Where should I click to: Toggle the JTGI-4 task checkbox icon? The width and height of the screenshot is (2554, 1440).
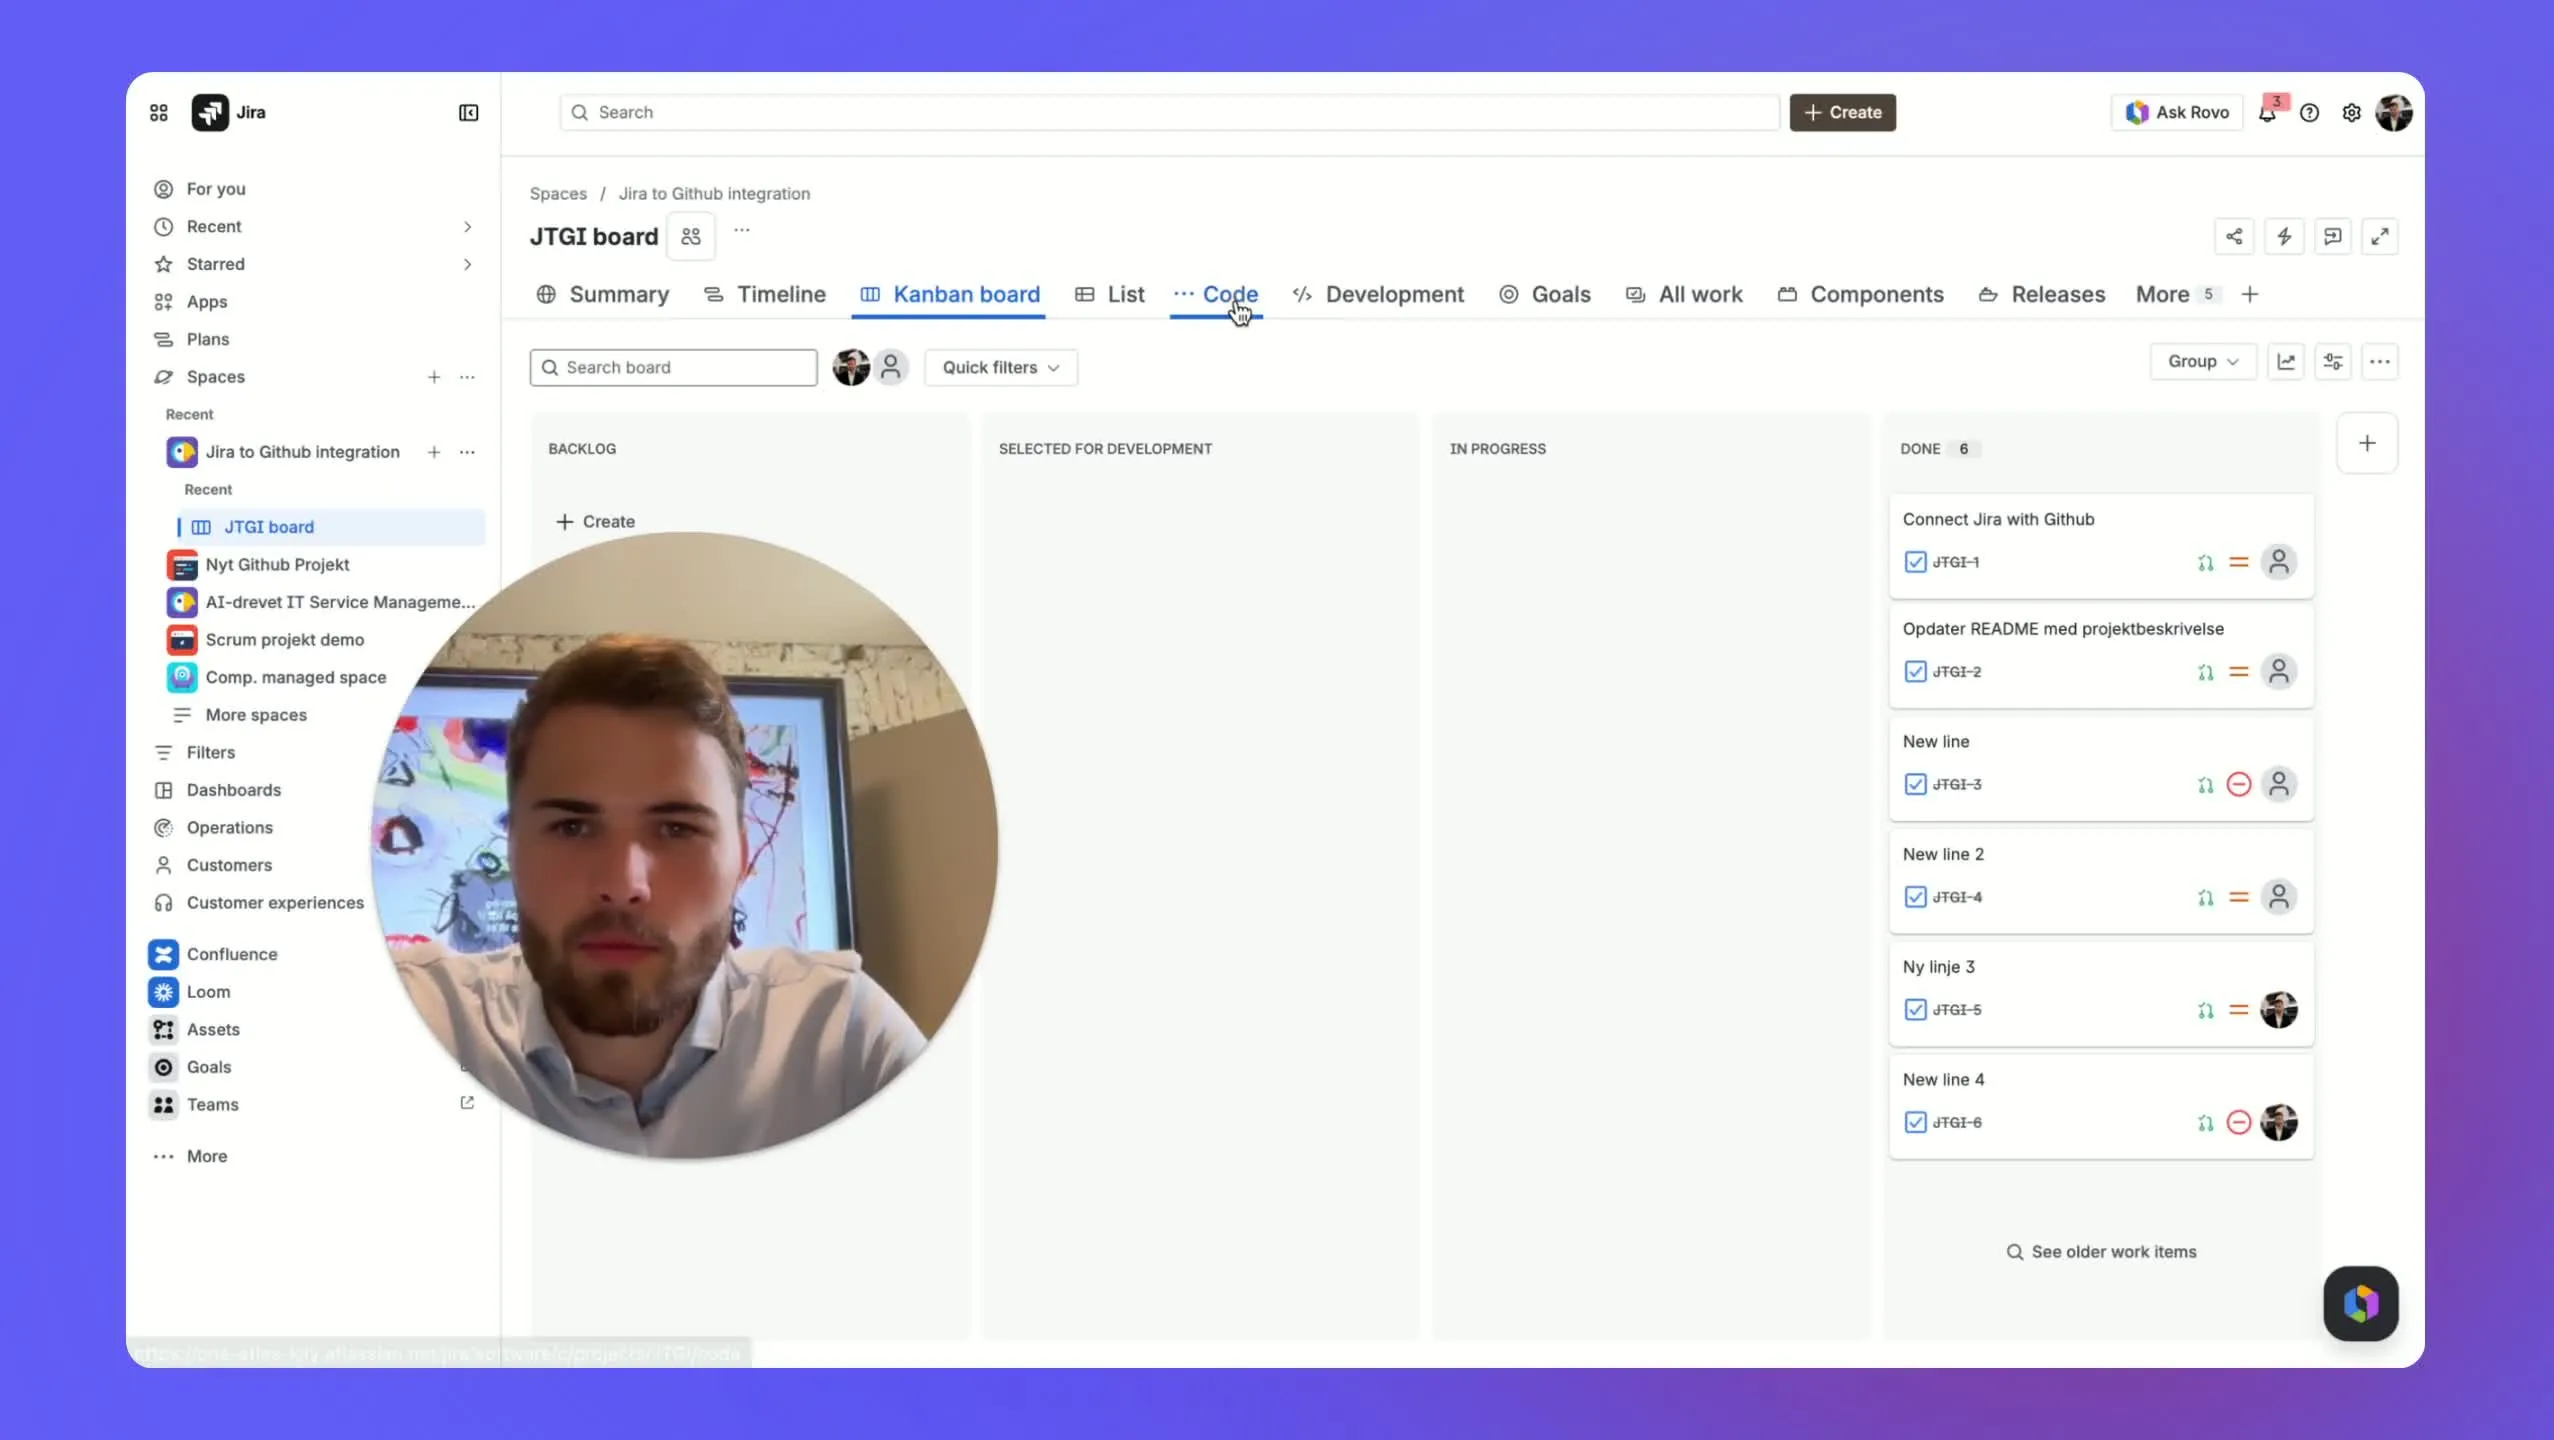1915,897
